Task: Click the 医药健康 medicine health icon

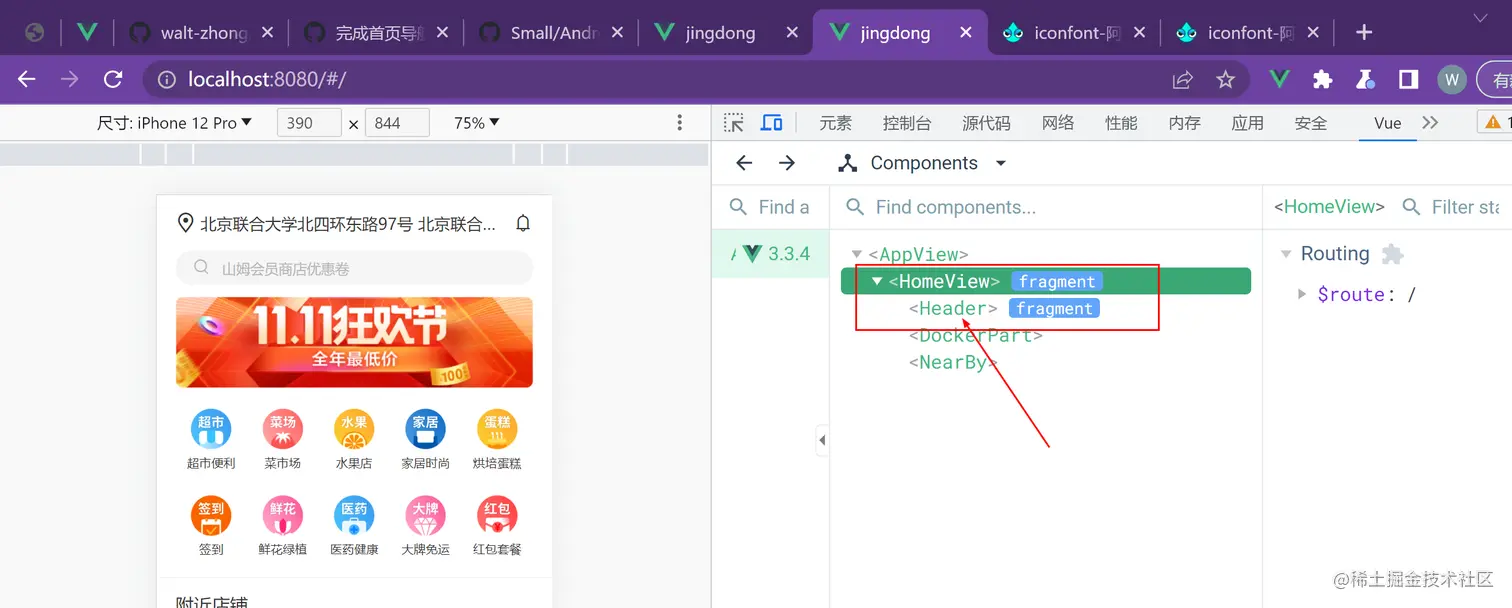Action: tap(354, 515)
